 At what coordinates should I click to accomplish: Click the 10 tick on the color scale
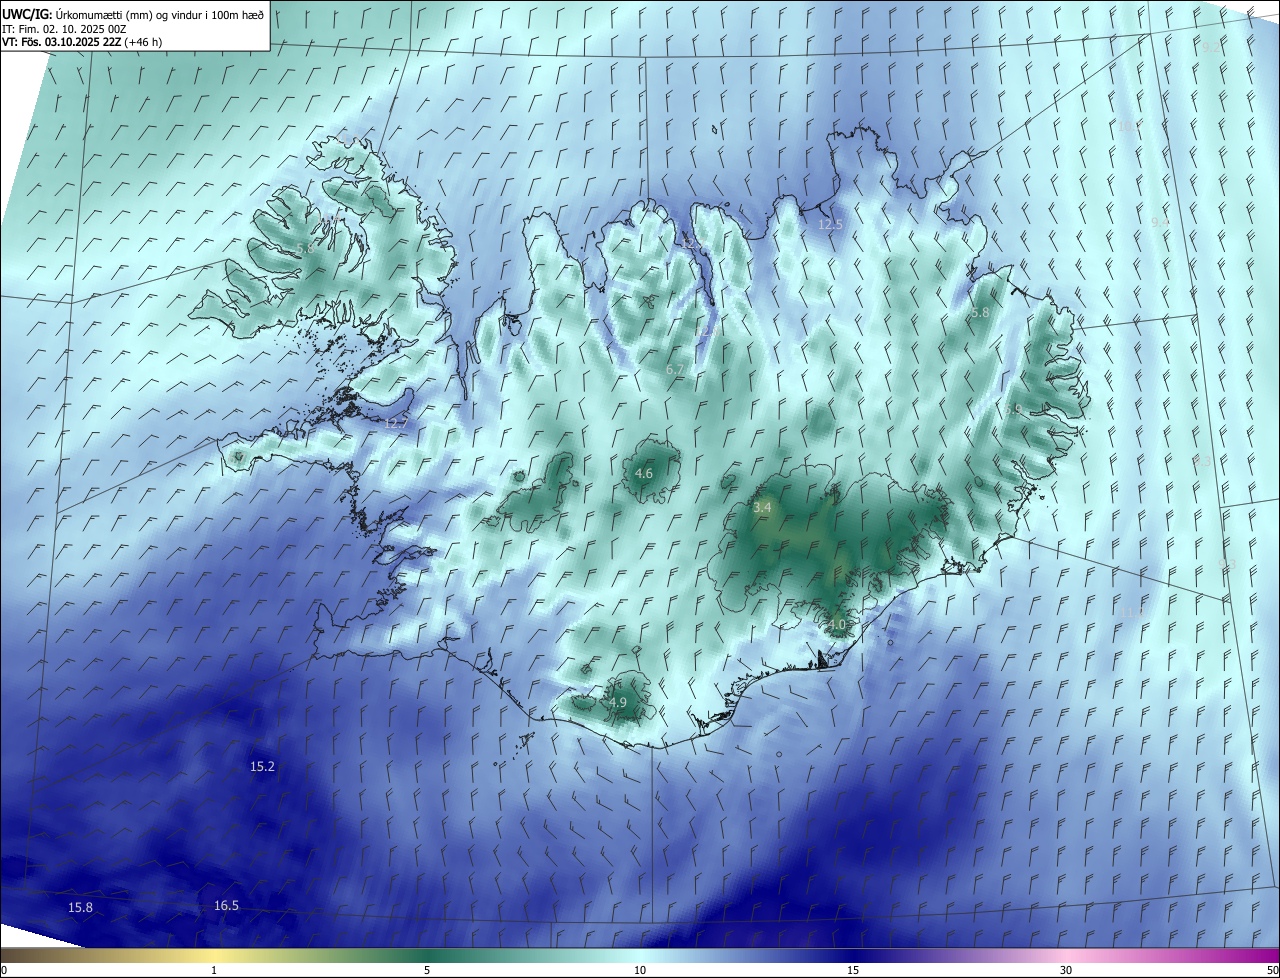pos(640,970)
